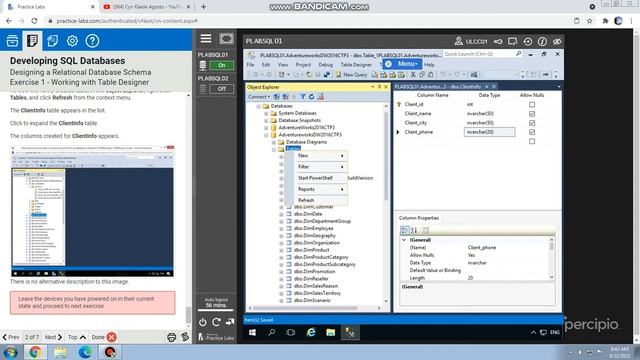
Task: Click the Quick Launch search field
Action: (483, 54)
